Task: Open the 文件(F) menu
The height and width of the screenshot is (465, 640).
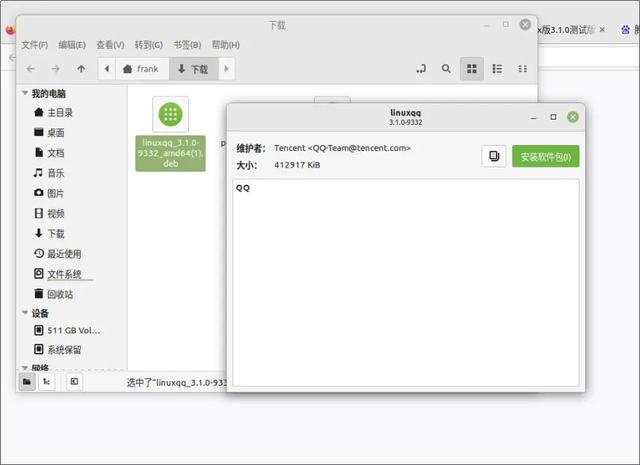Action: tap(35, 45)
